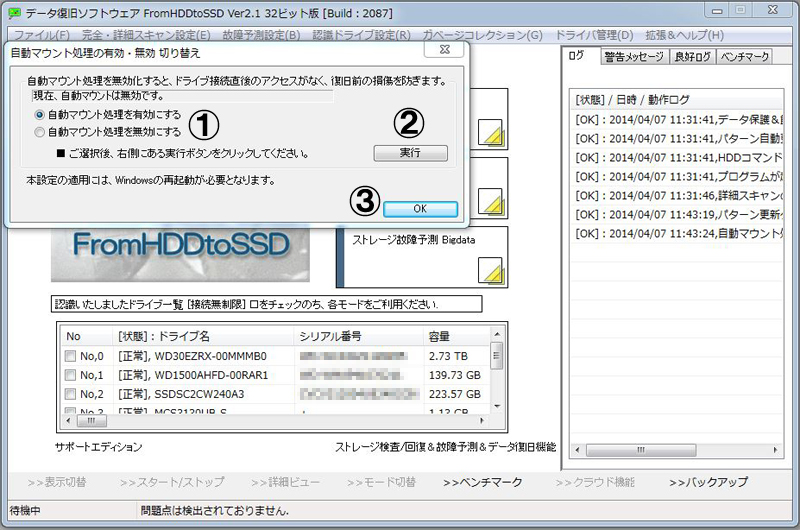Click the シリアル番号 column header
This screenshot has height=530, width=800.
point(359,336)
